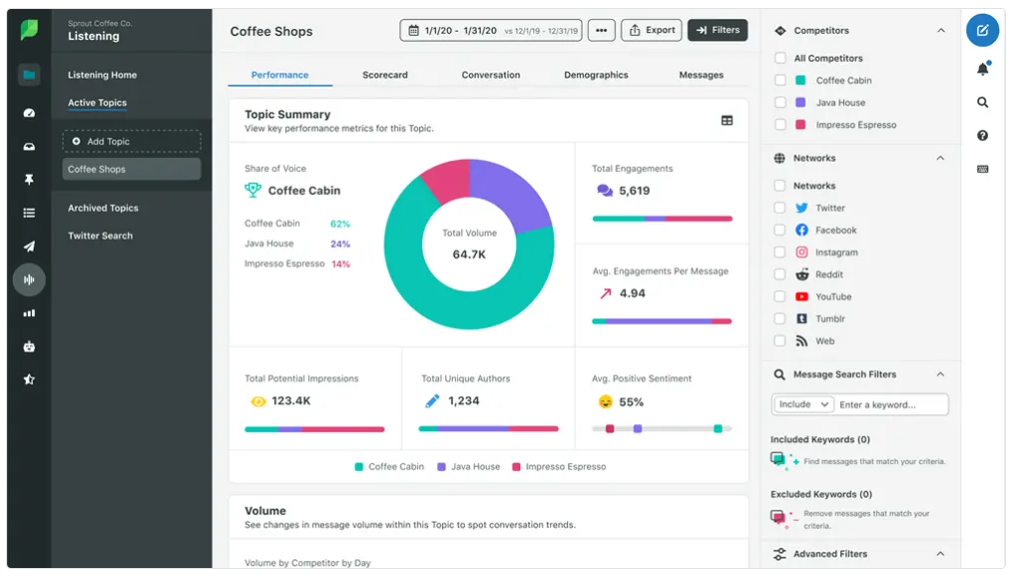Check the Java House competitor checkbox
Viewport: 1013px width, 581px height.
780,102
